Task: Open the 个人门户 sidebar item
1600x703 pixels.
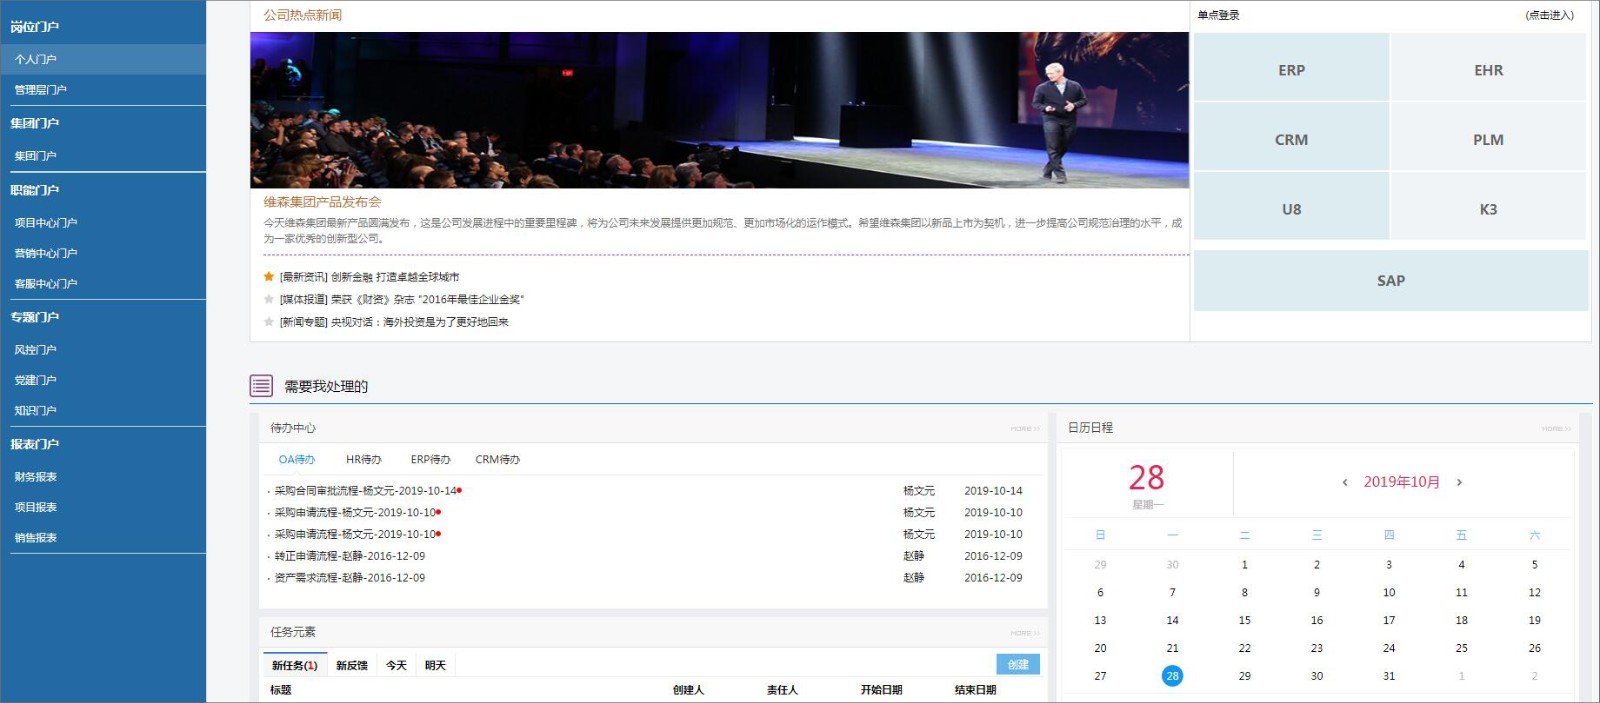Action: (x=103, y=59)
